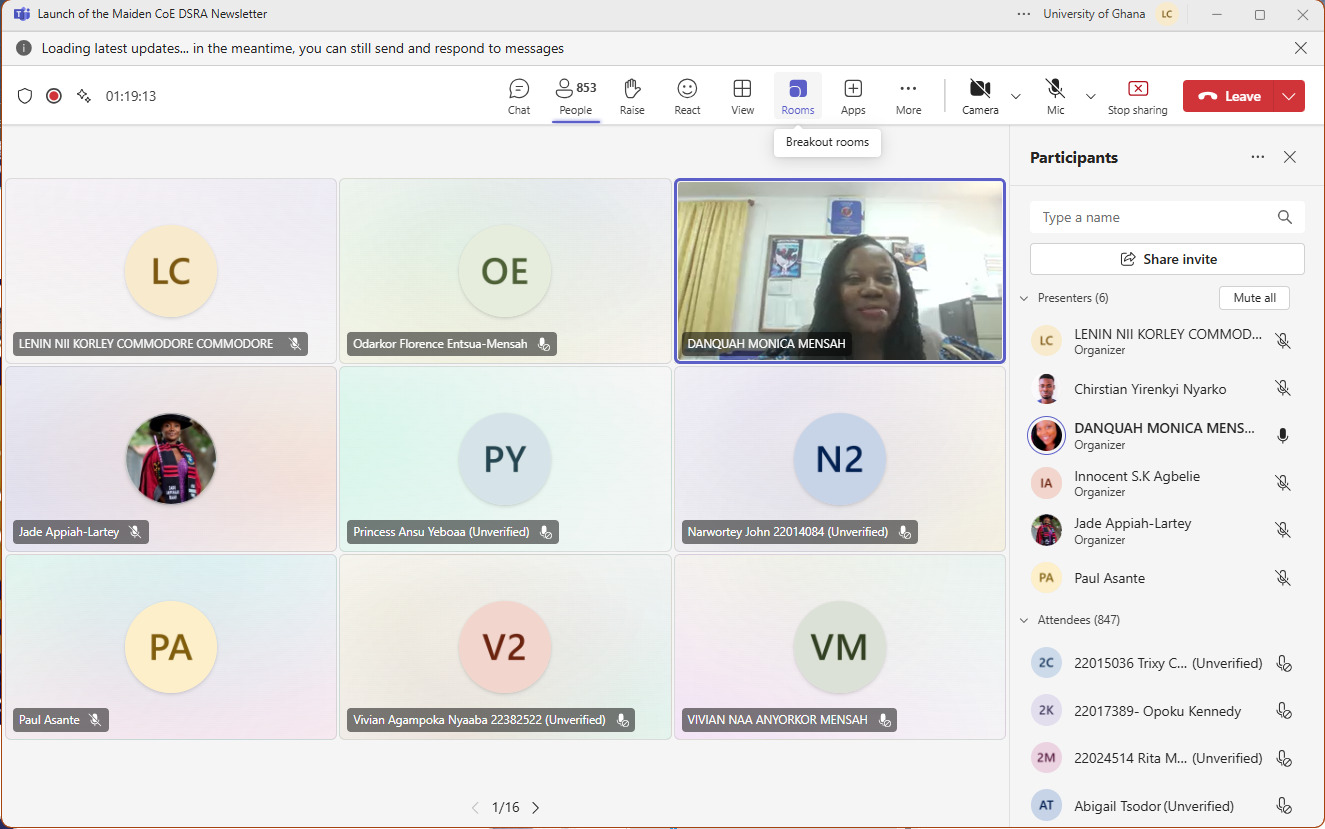Open the React emoji menu
Image resolution: width=1325 pixels, height=829 pixels.
[x=687, y=96]
